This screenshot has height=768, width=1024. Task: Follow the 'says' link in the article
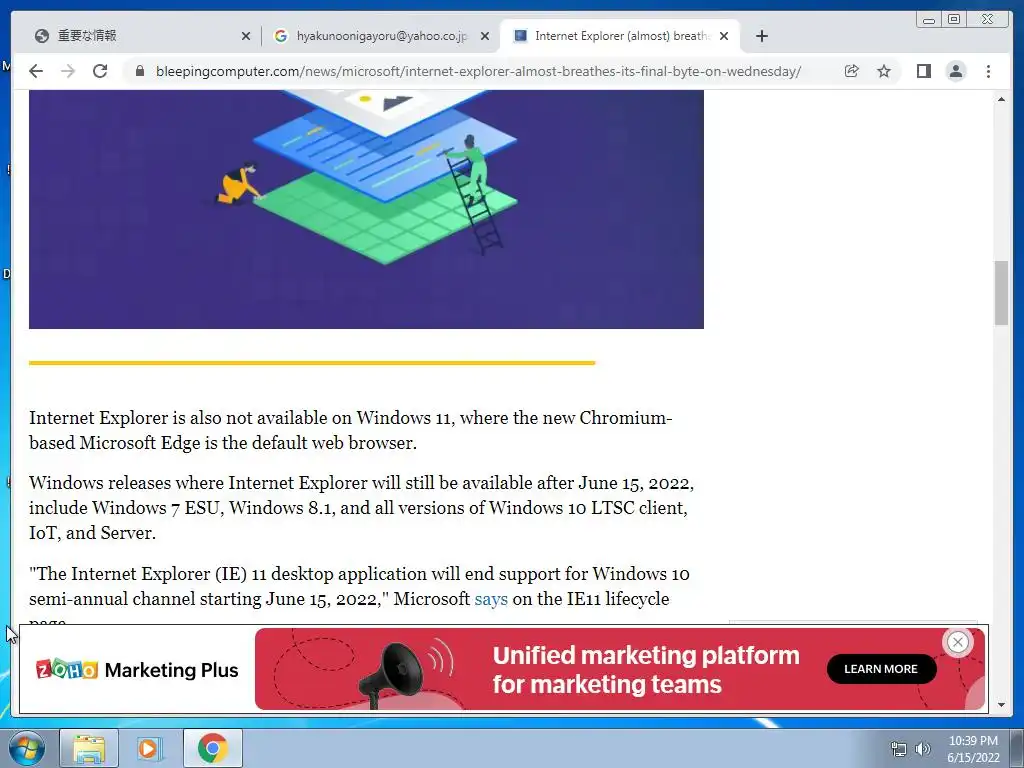tap(491, 599)
